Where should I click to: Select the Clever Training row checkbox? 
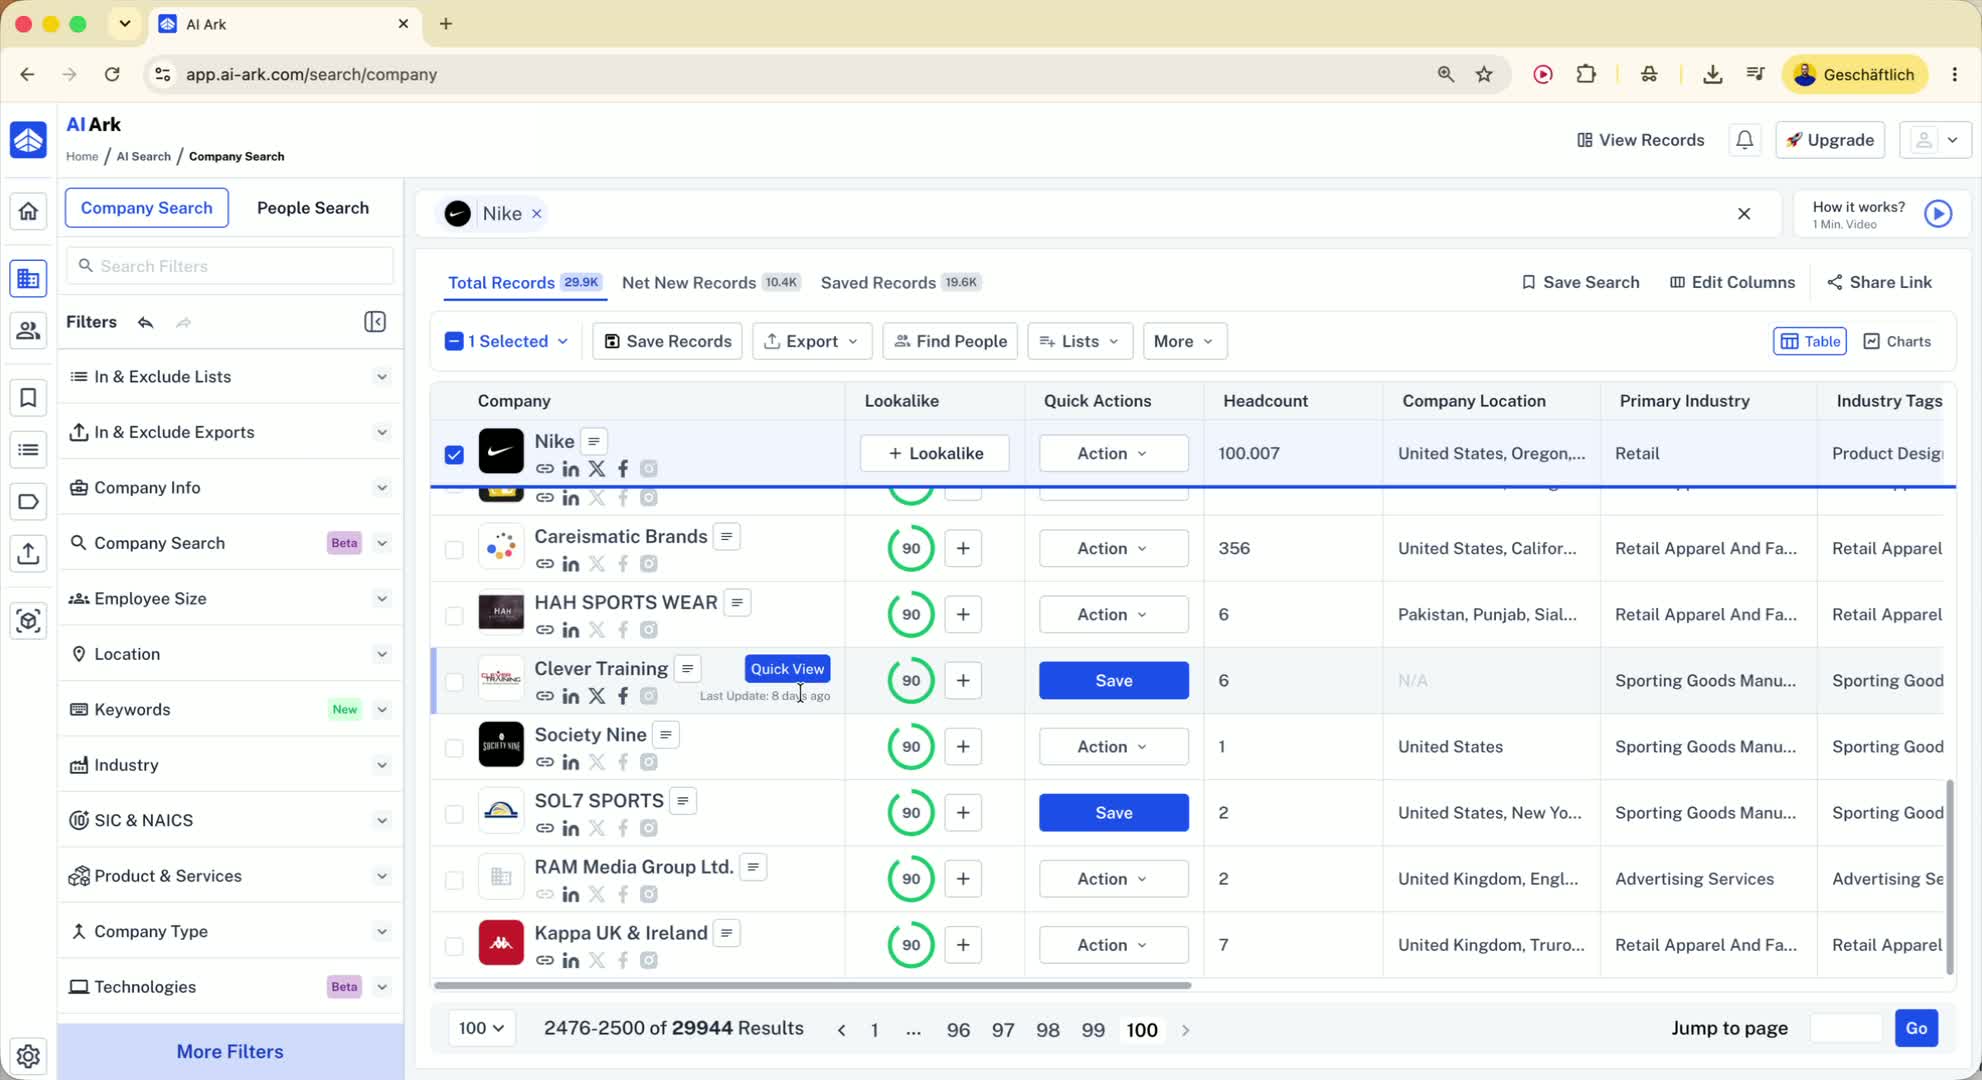click(454, 682)
